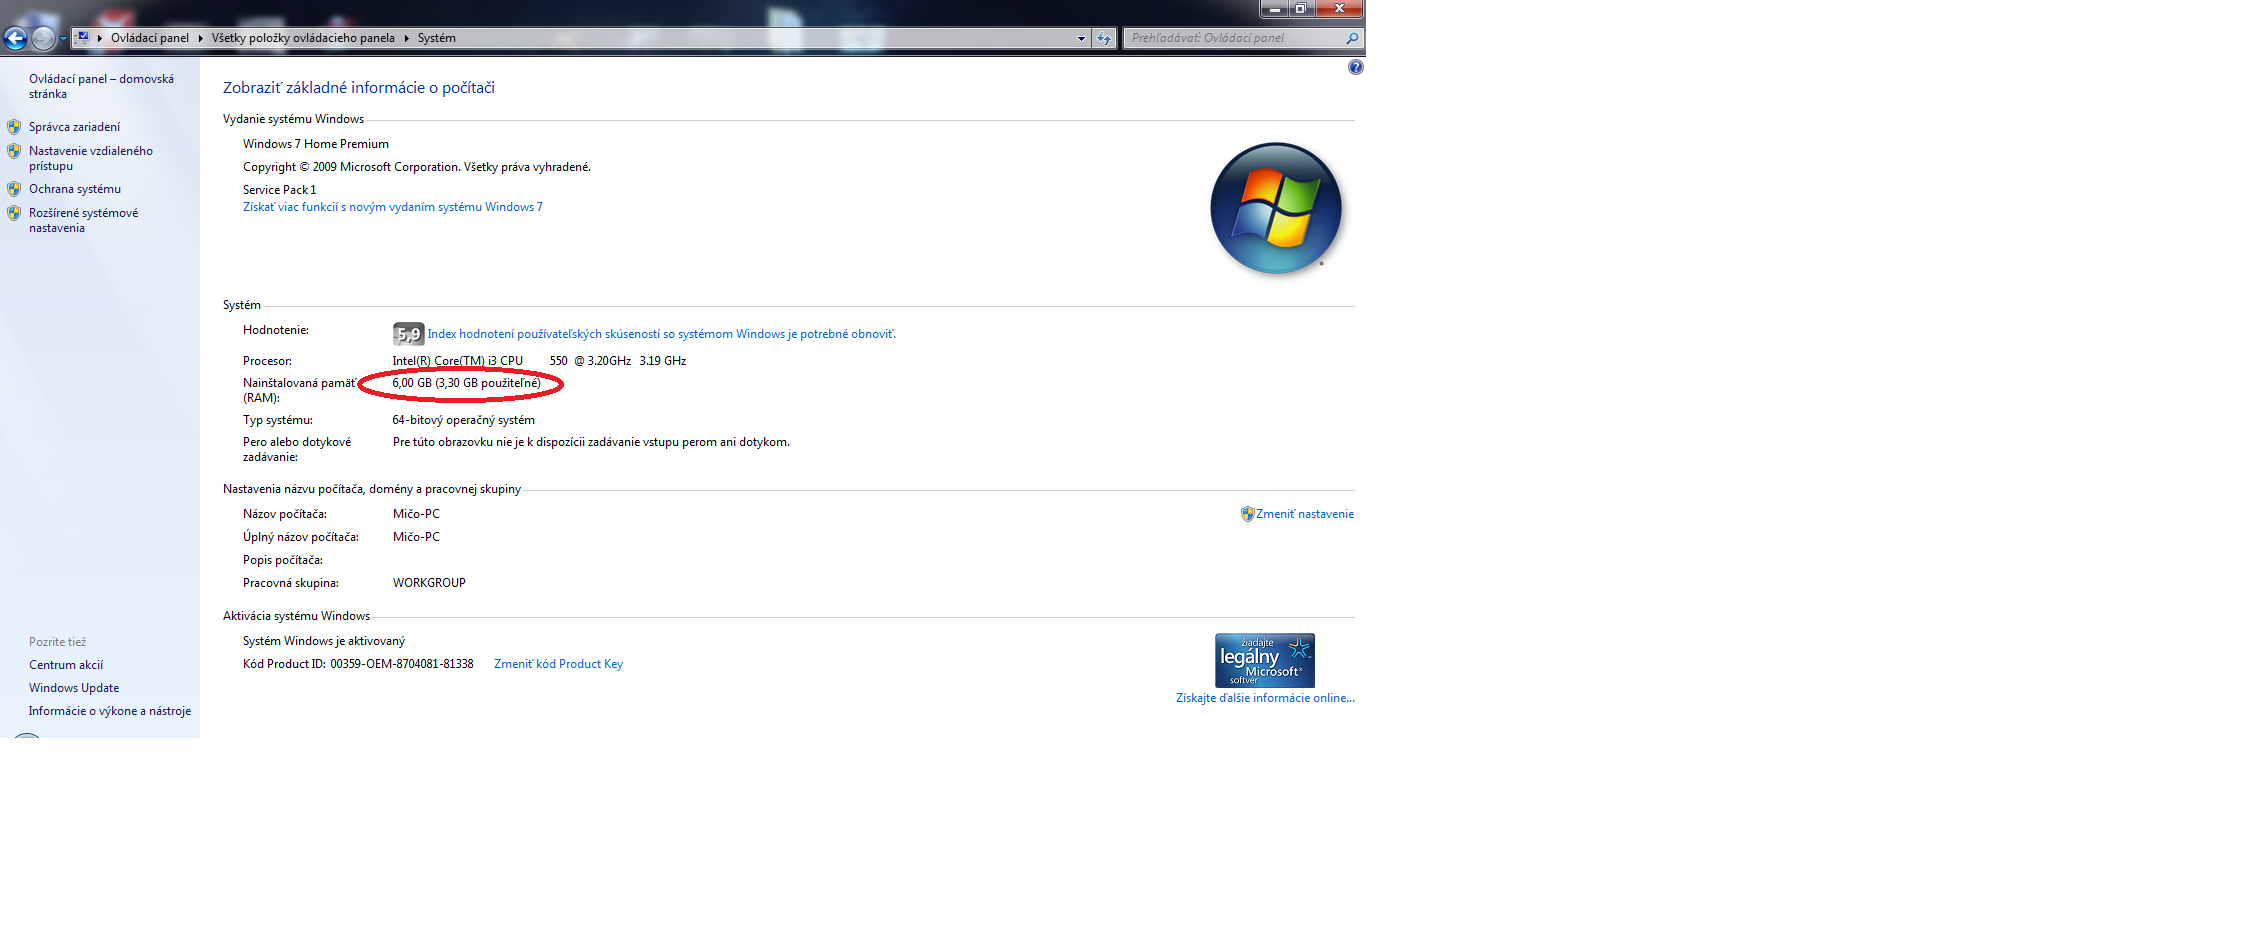Open Informácie o výkone a nástroje
Image resolution: width=2242 pixels, height=942 pixels.
(110, 711)
